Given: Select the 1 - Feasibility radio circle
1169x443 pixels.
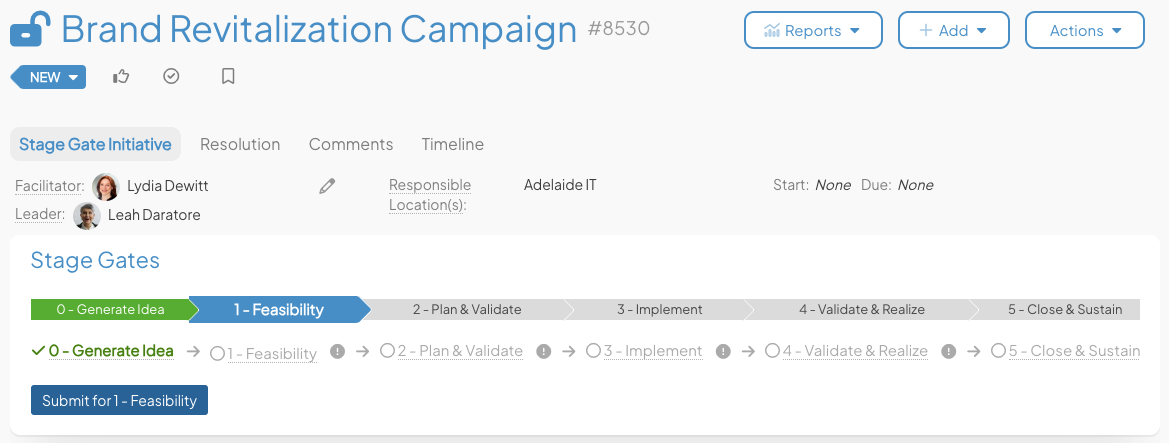Looking at the screenshot, I should [x=218, y=352].
